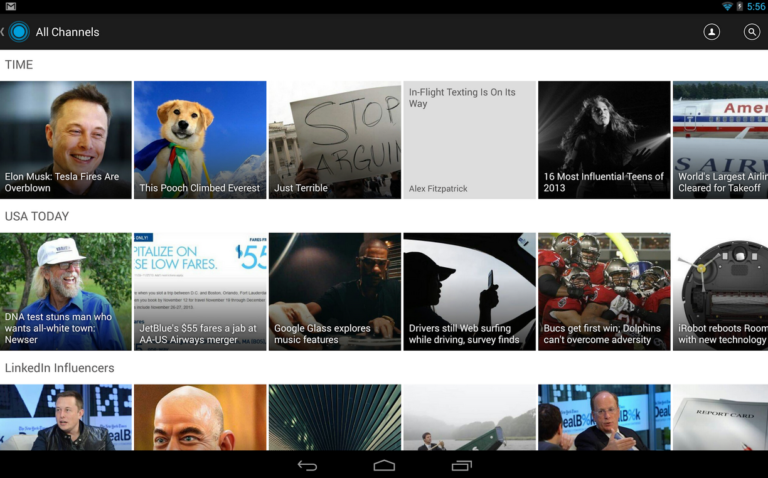
Task: Open the recent apps button
Action: (461, 466)
